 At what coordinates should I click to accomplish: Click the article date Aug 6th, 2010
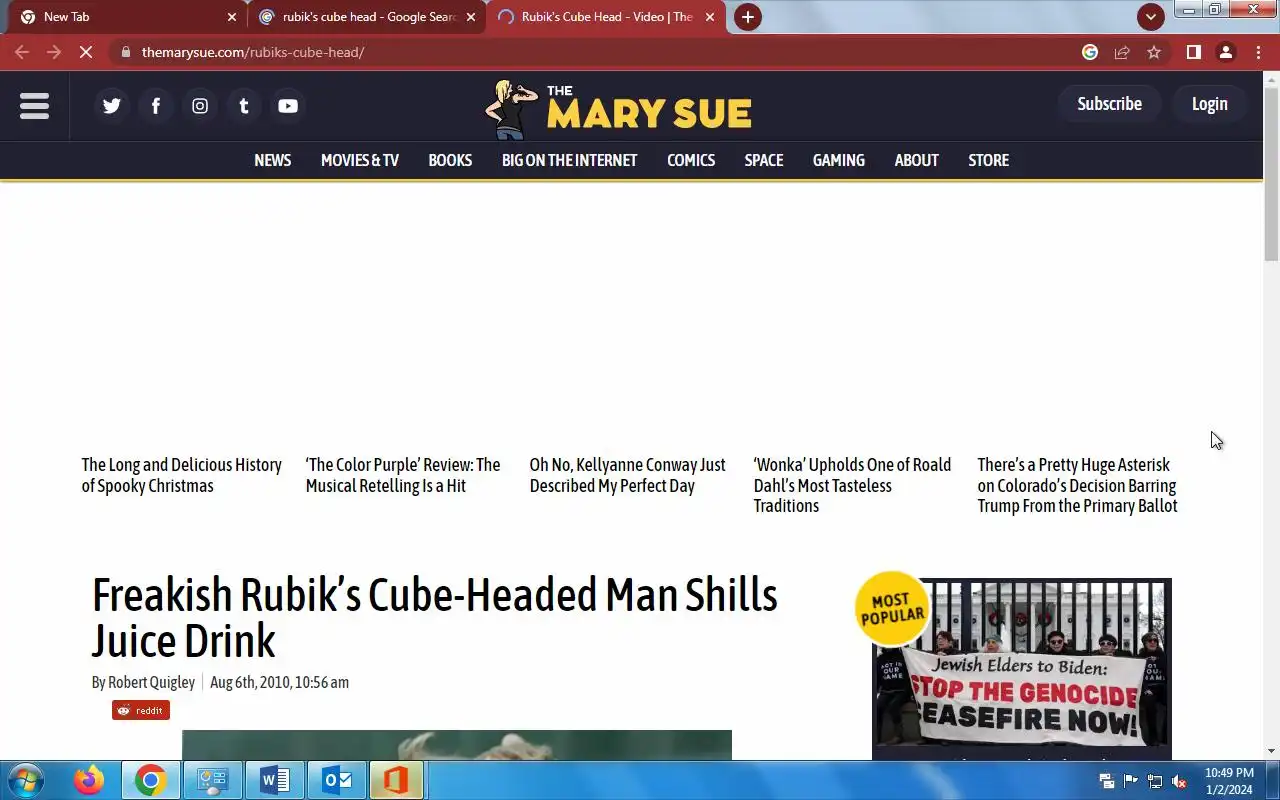point(280,682)
